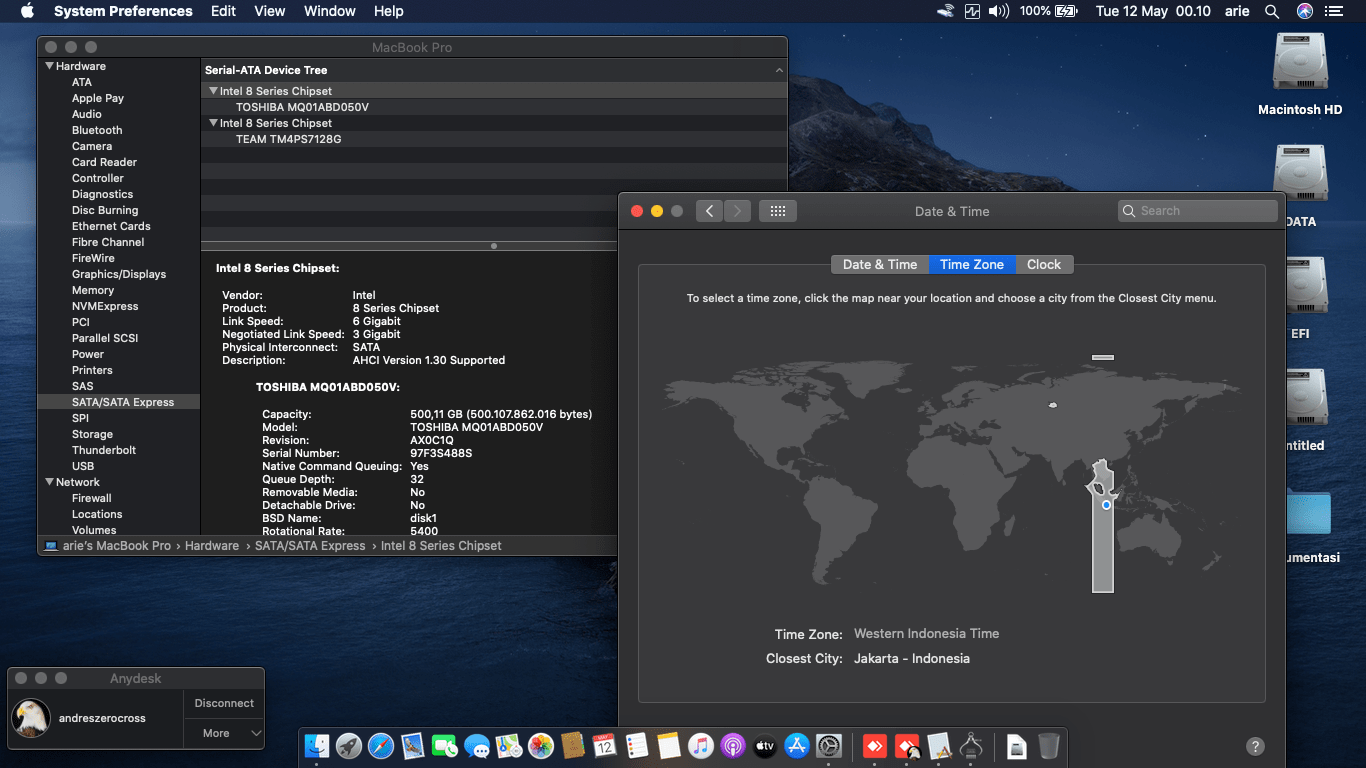This screenshot has height=768, width=1366.
Task: Click the battery status icon in menu bar
Action: 1066,11
